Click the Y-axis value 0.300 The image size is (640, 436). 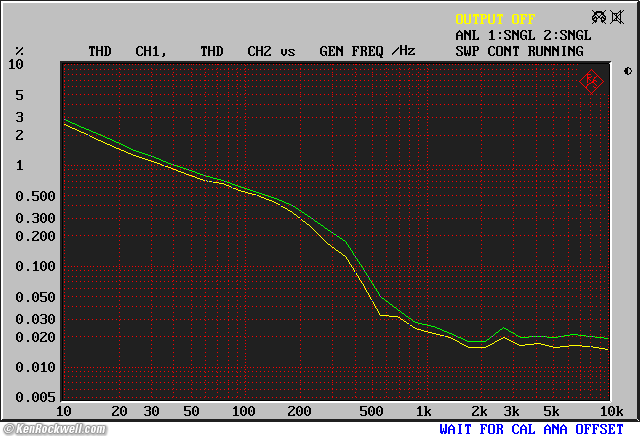(35, 218)
